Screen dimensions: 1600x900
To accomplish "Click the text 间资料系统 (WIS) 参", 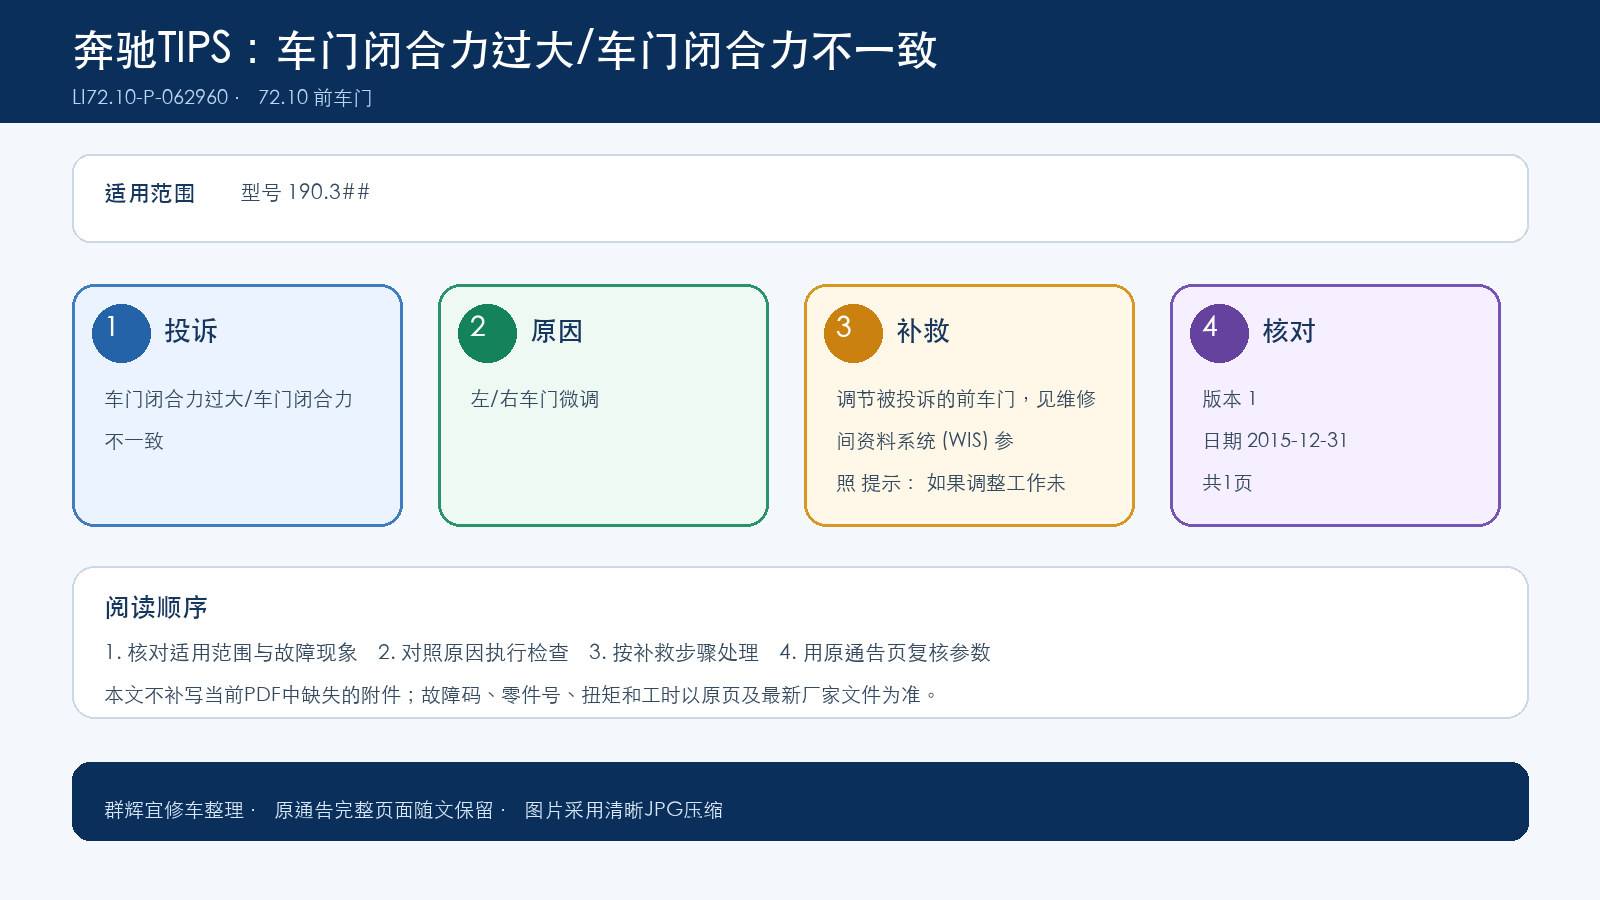I will 925,441.
